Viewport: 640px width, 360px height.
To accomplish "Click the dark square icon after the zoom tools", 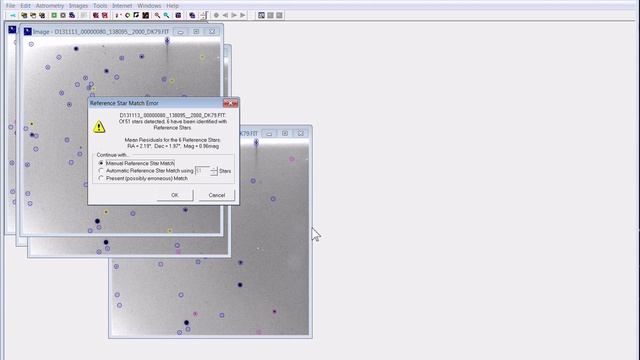I will point(178,15).
